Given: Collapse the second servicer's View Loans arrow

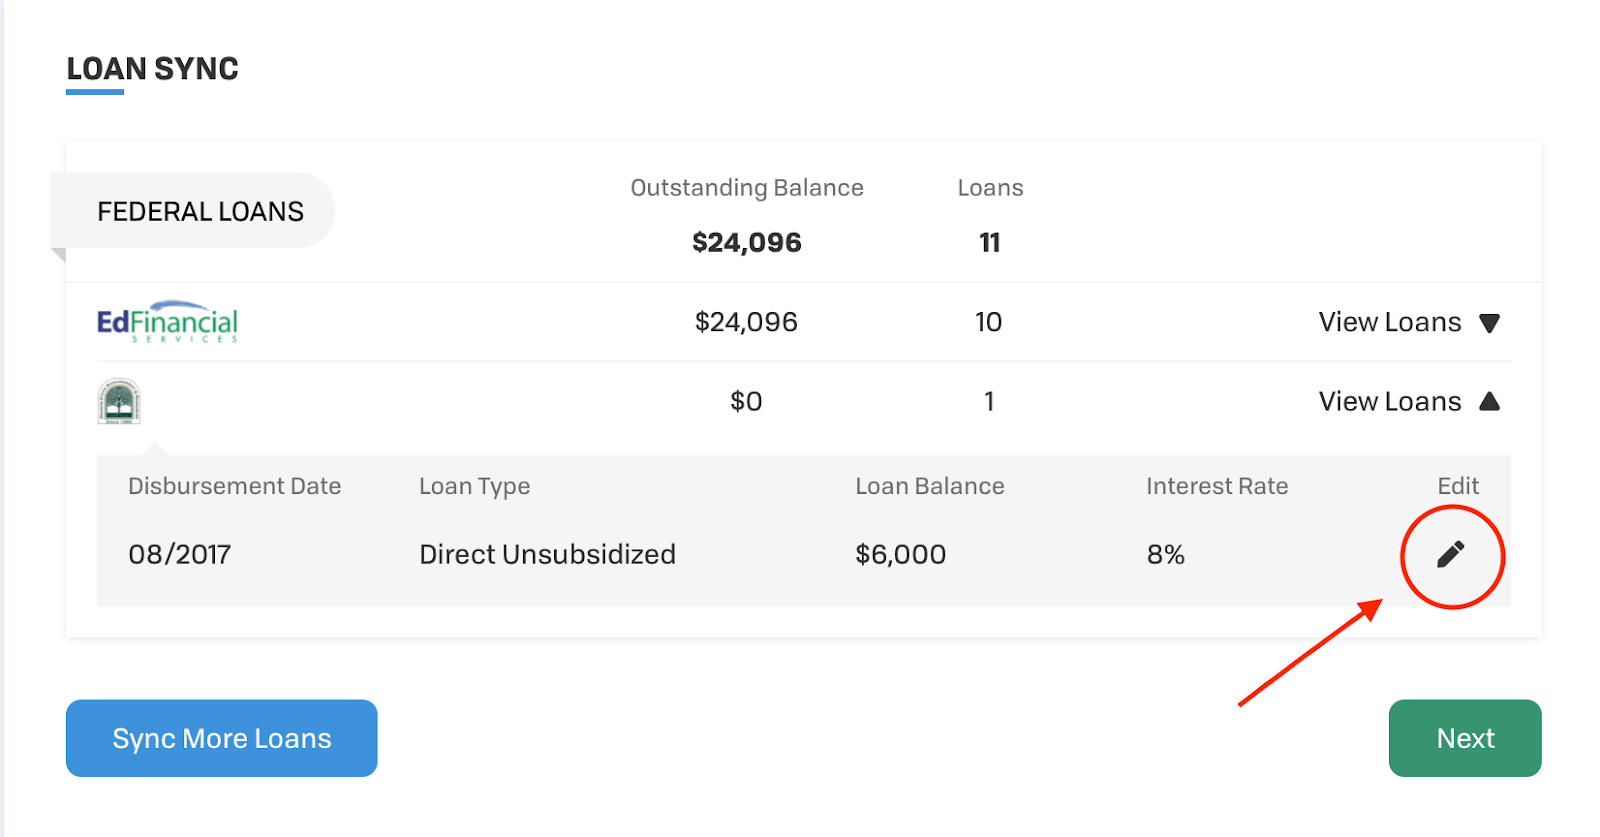Looking at the screenshot, I should coord(1489,401).
